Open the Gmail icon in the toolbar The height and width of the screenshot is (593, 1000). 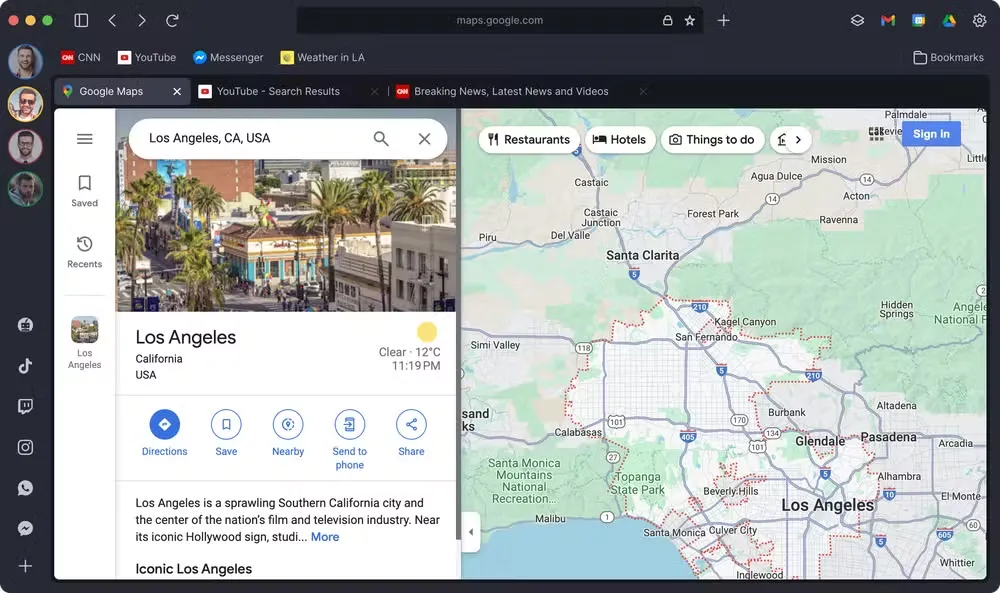coord(888,20)
